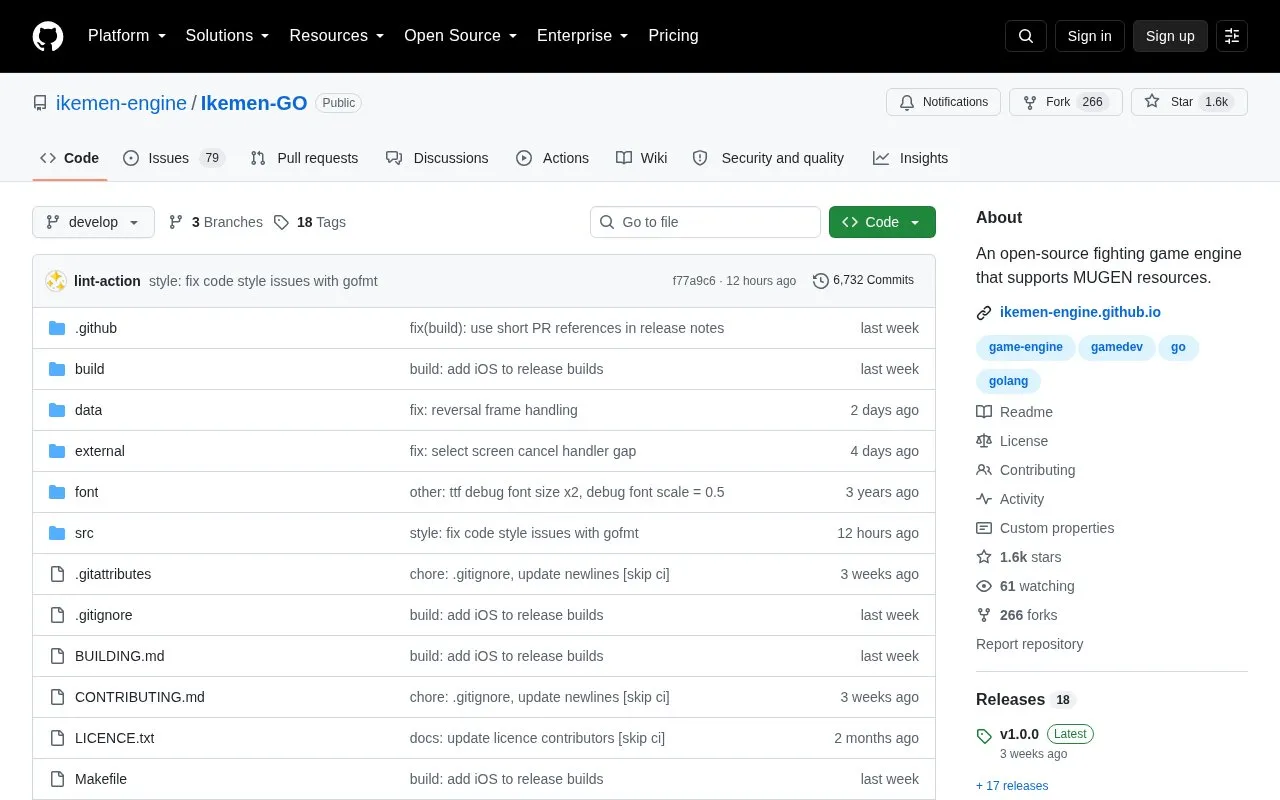Click the link icon beside ikemen-engine.github.io
1280x800 pixels.
(984, 313)
